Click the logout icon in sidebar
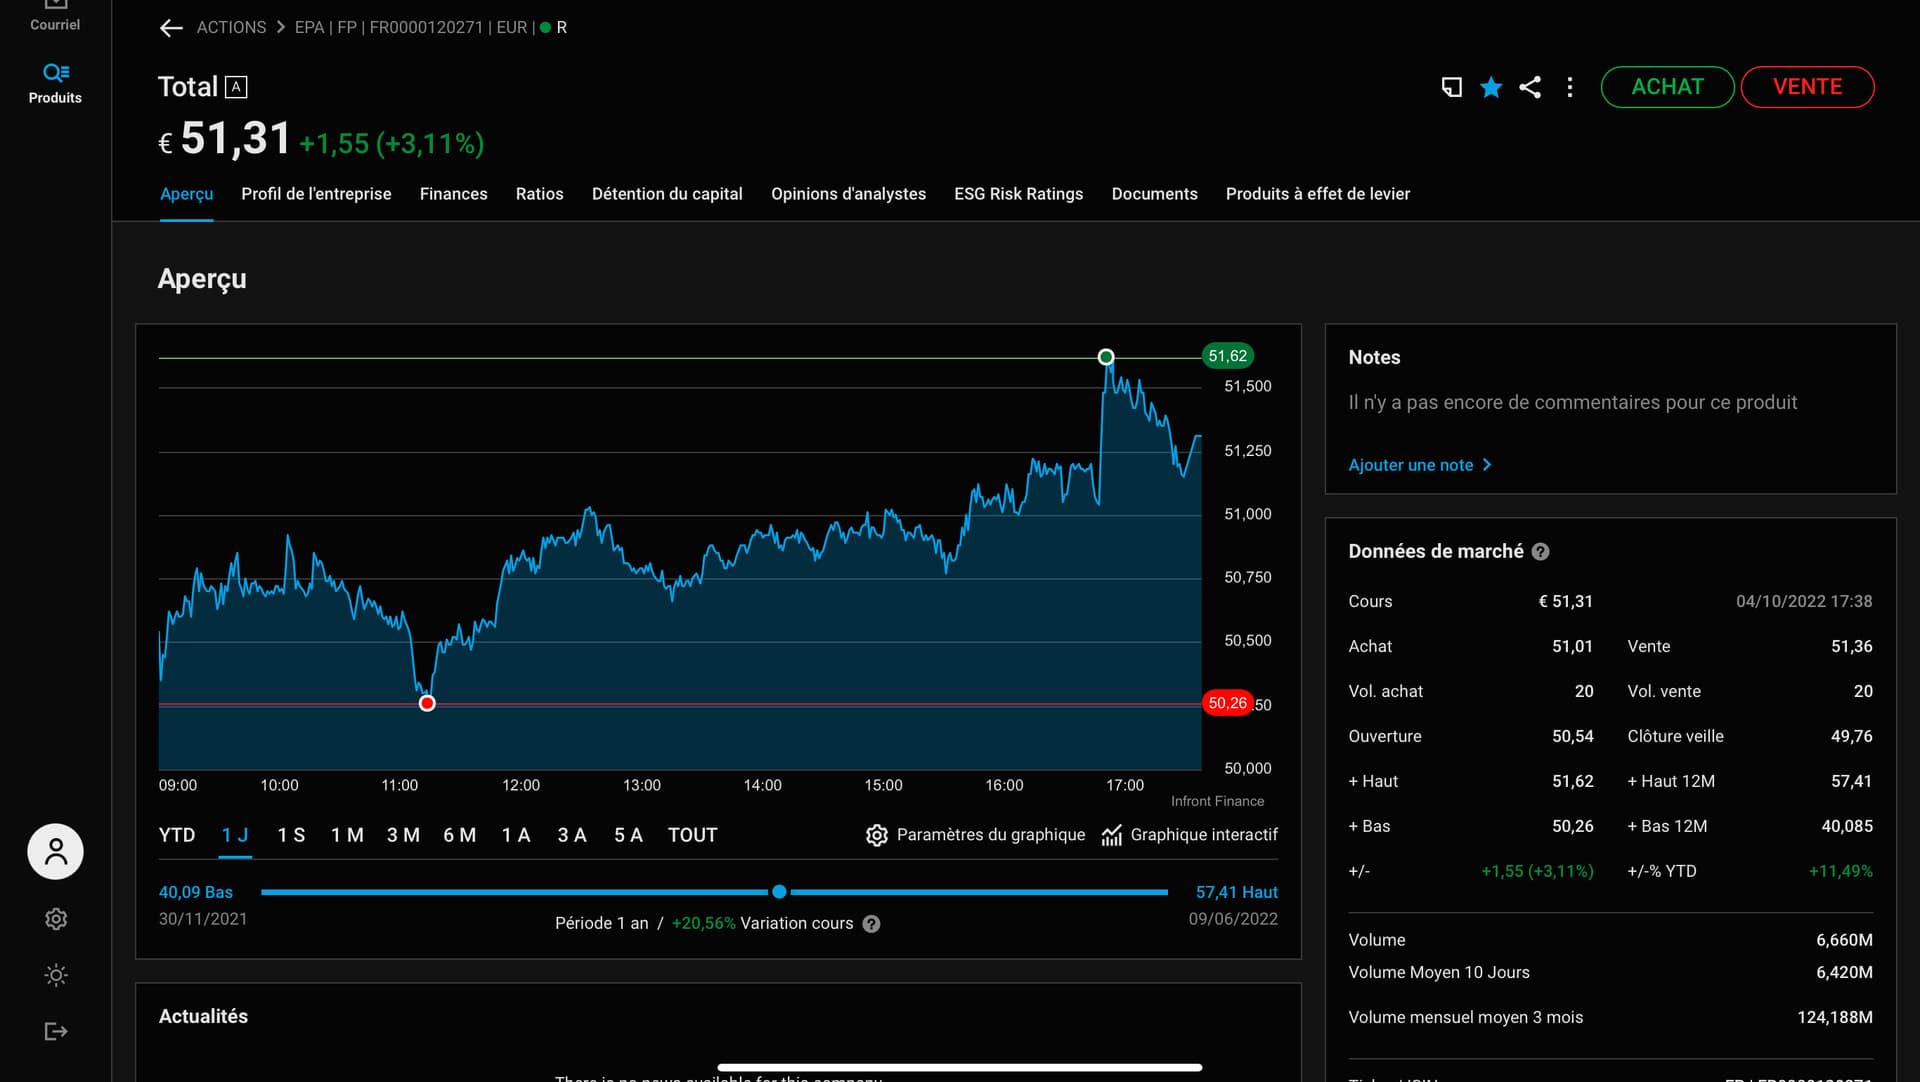The height and width of the screenshot is (1082, 1920). point(56,1031)
